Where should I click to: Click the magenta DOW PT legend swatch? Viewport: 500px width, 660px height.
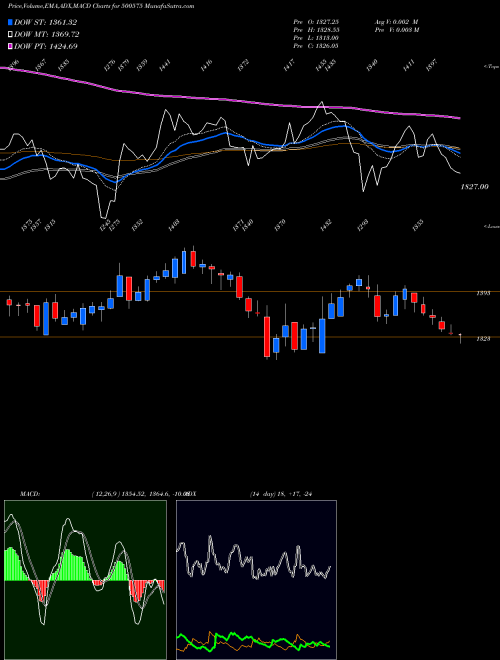[x=11, y=46]
